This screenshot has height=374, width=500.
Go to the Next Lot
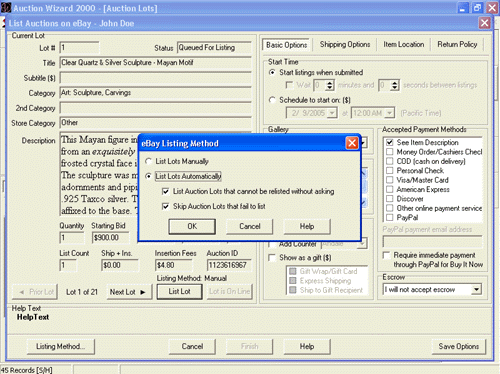click(129, 292)
